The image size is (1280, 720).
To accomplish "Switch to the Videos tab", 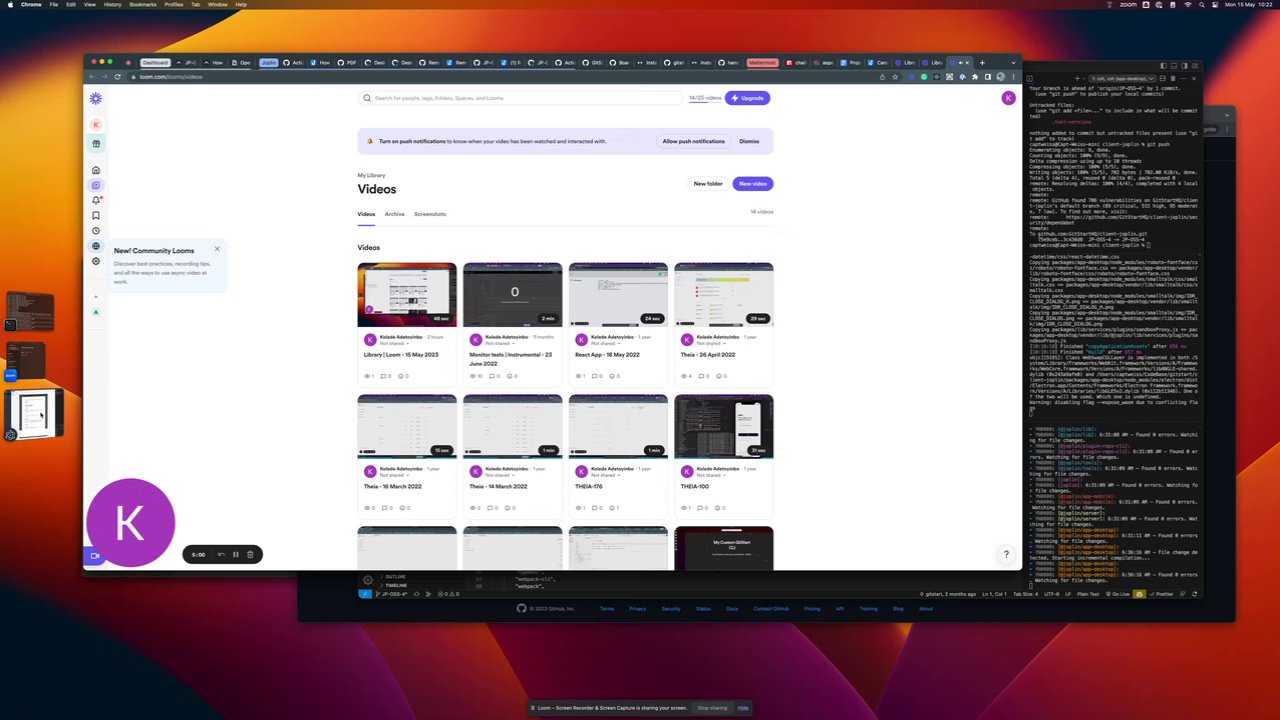I will point(366,214).
